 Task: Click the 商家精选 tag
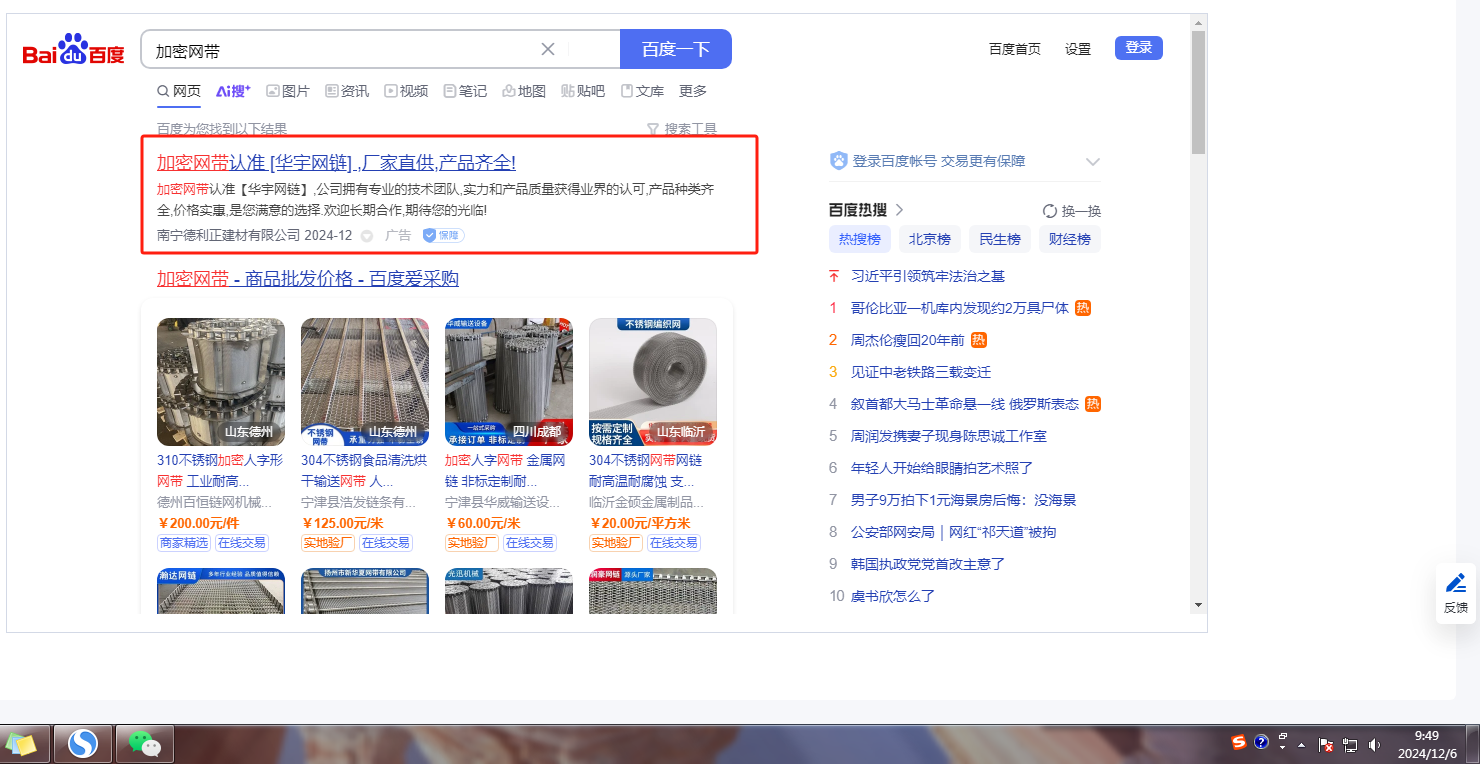tap(184, 543)
